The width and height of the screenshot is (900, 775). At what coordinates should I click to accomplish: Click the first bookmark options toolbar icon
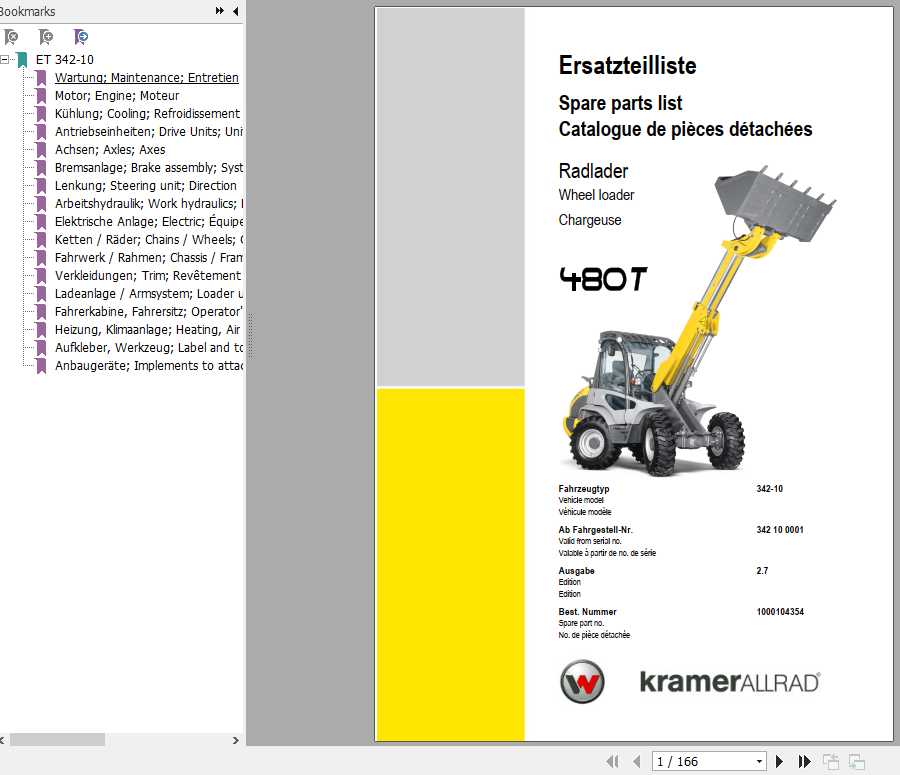coord(11,37)
